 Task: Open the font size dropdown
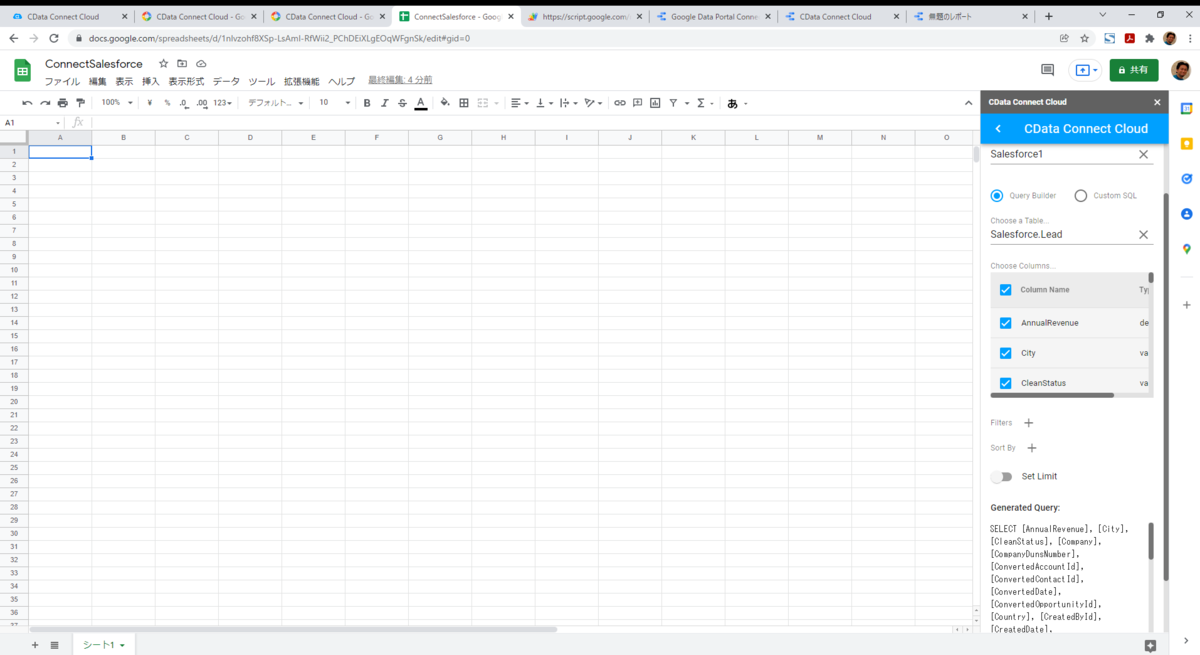click(335, 103)
